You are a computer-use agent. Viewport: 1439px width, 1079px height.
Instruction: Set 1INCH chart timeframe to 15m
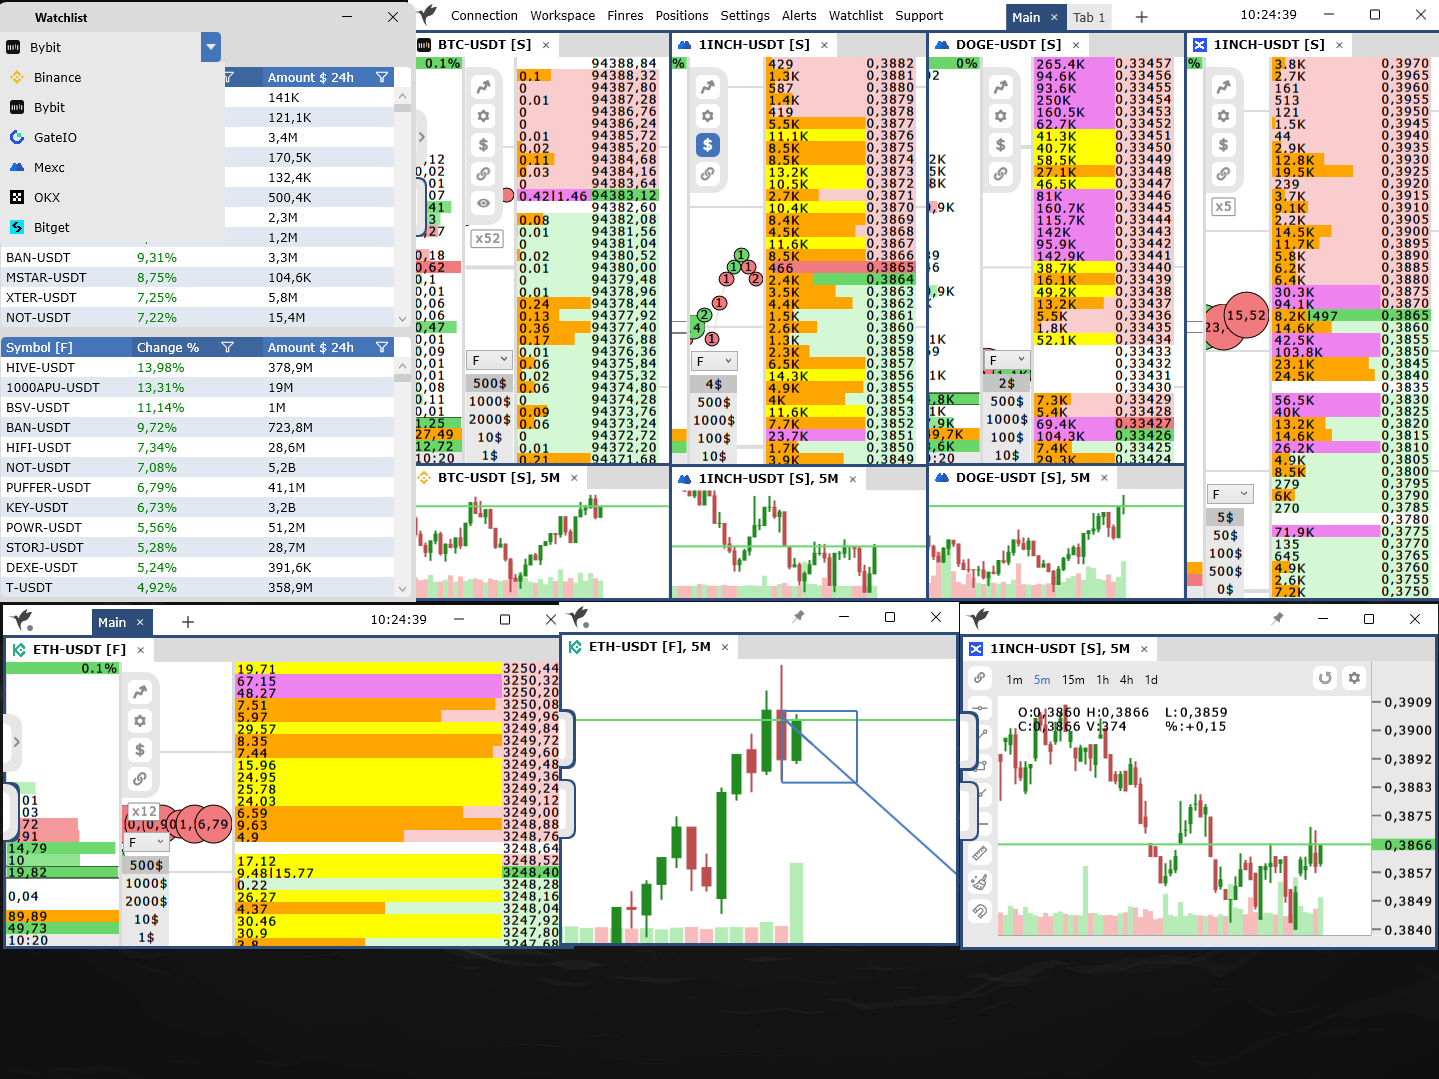coord(1073,679)
